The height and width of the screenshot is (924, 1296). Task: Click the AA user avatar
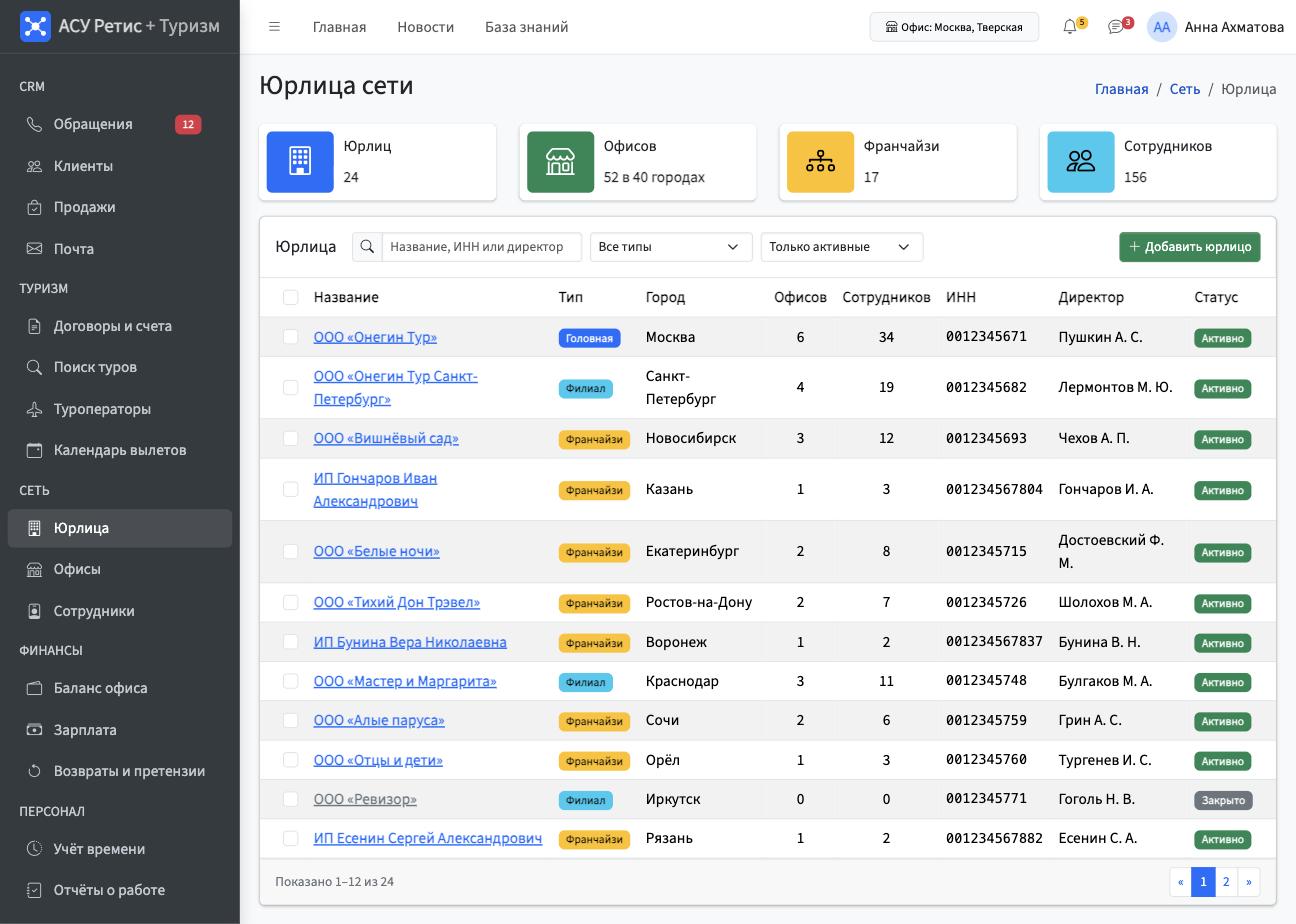(x=1161, y=27)
